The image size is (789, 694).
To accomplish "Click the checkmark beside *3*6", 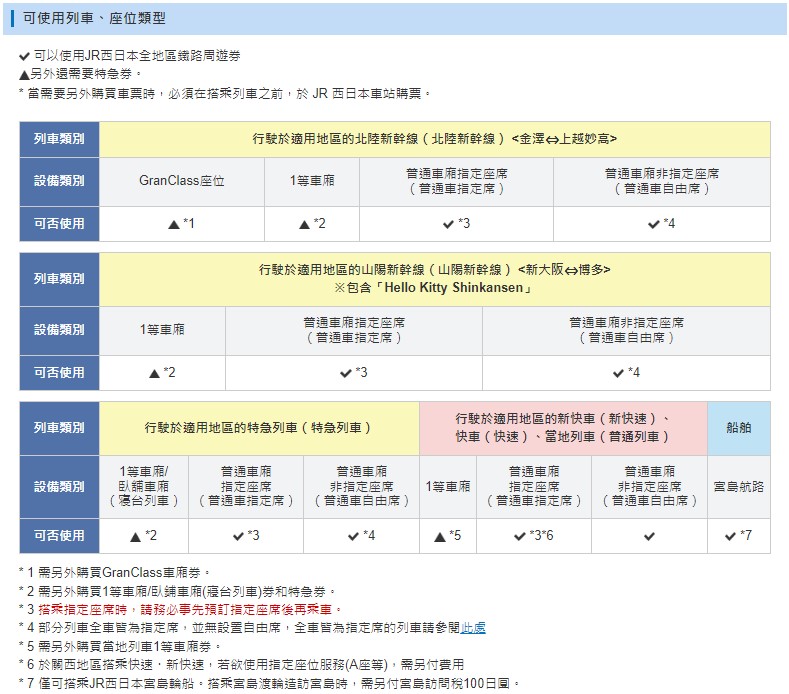I will [x=520, y=536].
